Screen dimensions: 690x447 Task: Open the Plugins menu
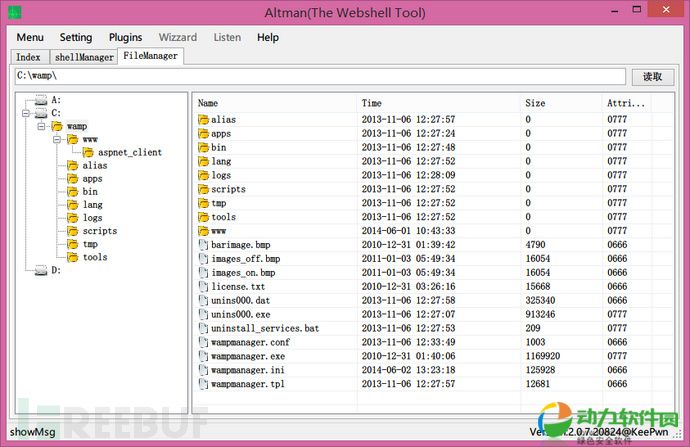[125, 37]
